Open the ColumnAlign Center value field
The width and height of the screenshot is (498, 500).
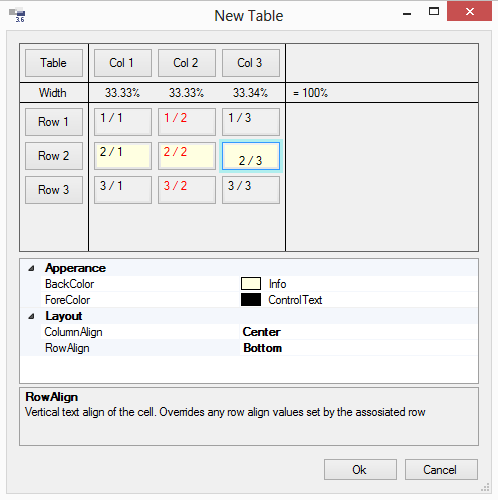(359, 332)
